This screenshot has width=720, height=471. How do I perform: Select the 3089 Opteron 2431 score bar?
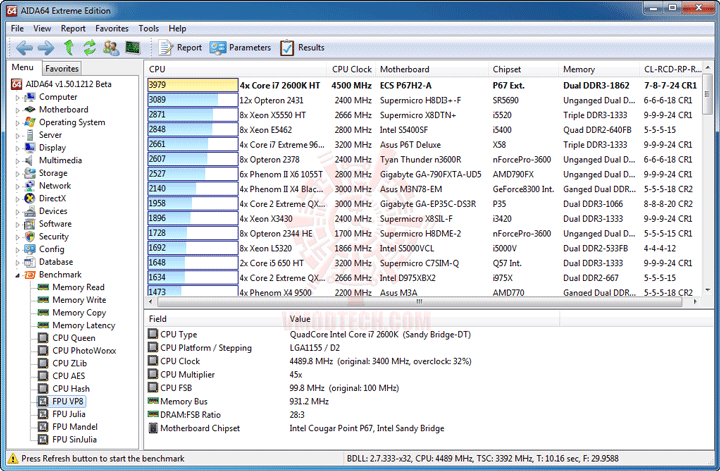[193, 100]
